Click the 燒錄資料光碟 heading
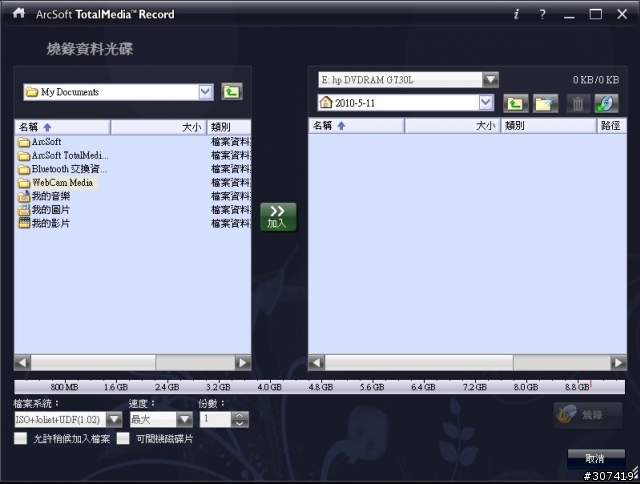Screen dimensions: 640x484 click(90, 49)
